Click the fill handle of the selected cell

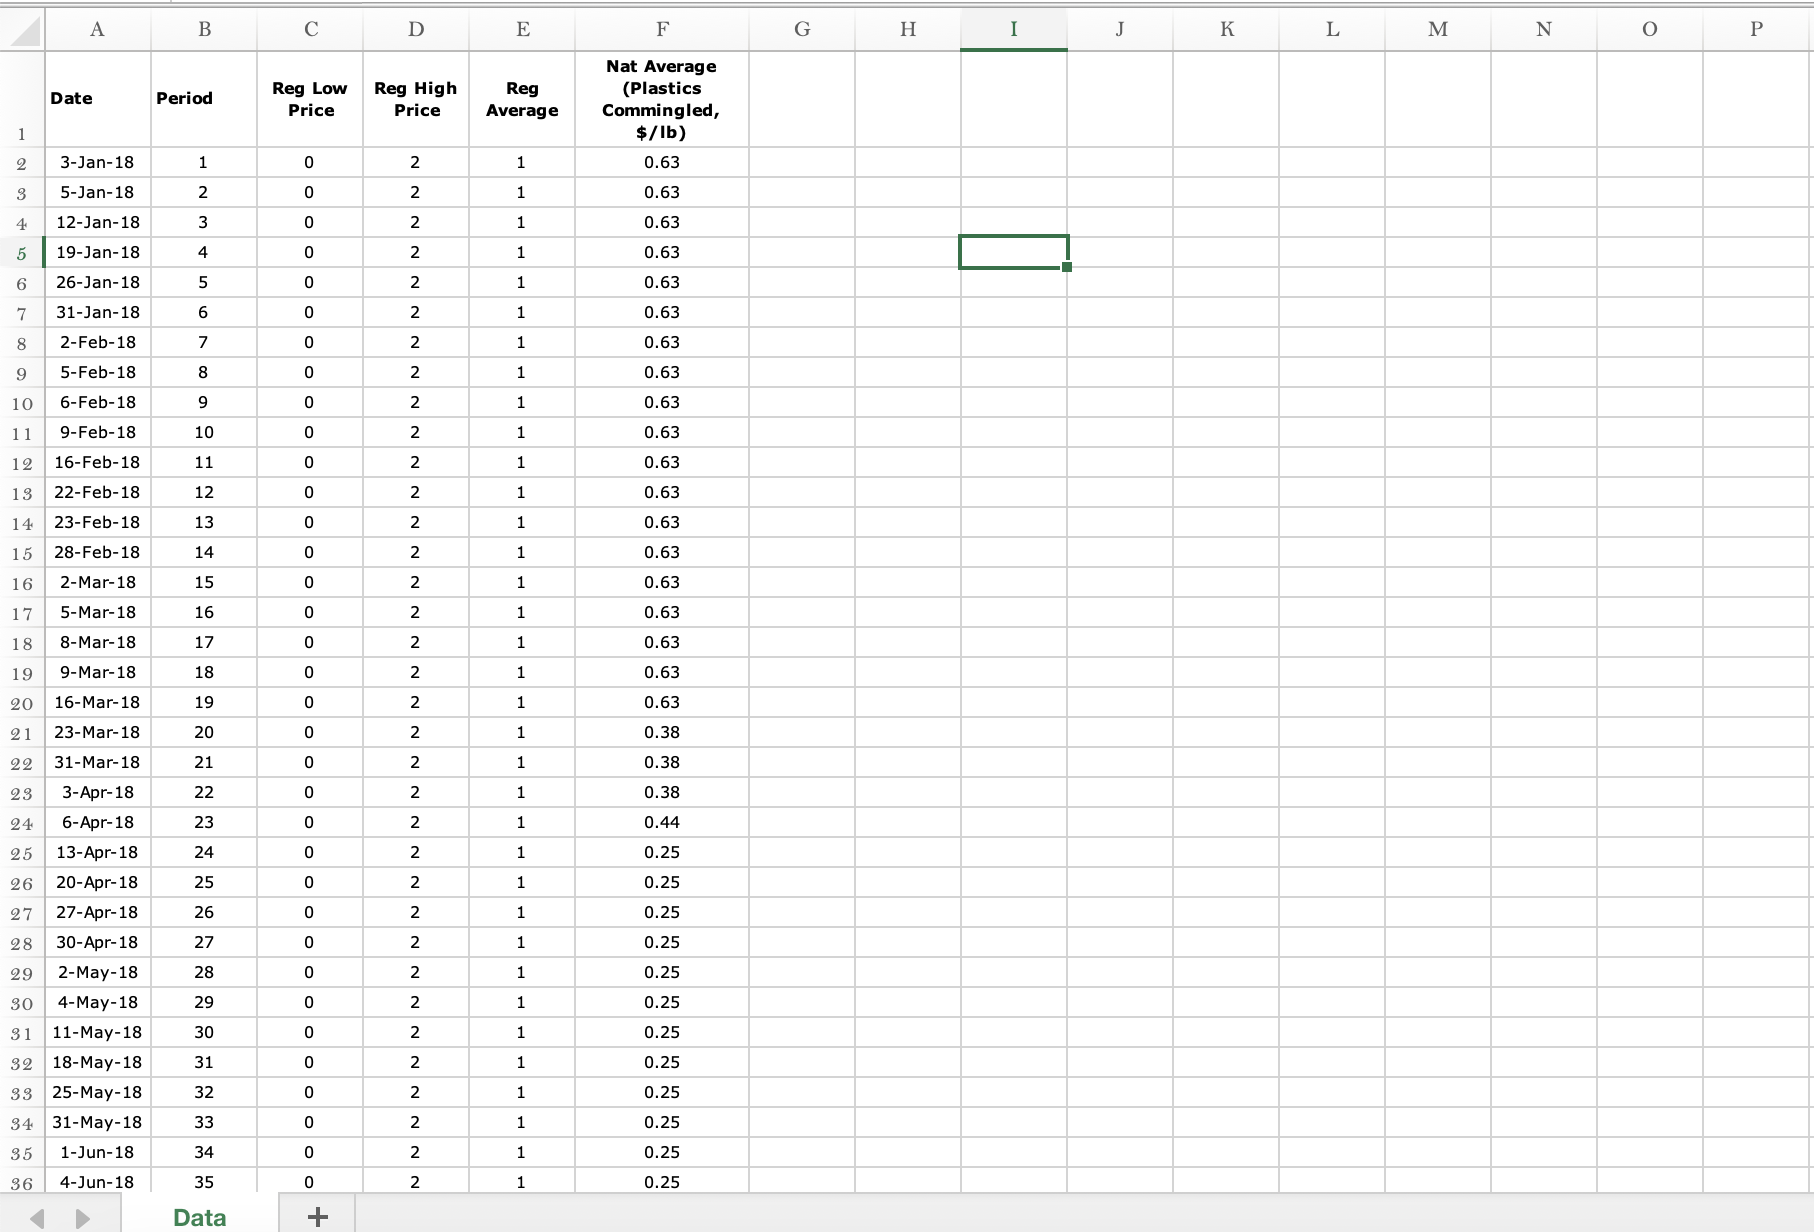1066,268
